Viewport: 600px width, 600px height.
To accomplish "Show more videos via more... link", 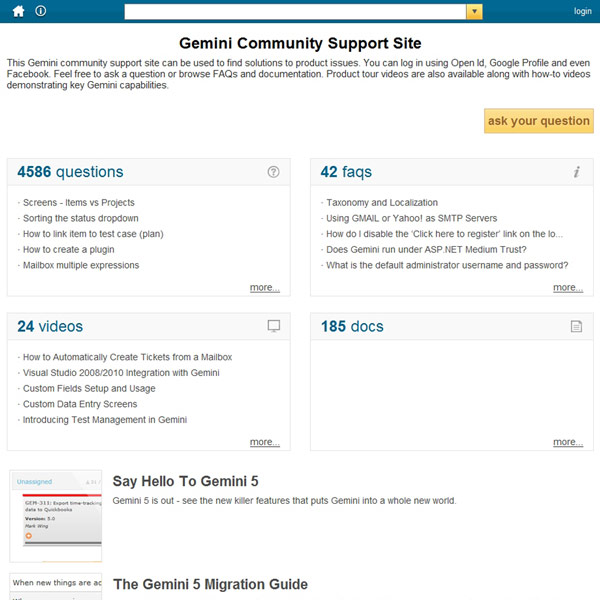I will 265,442.
